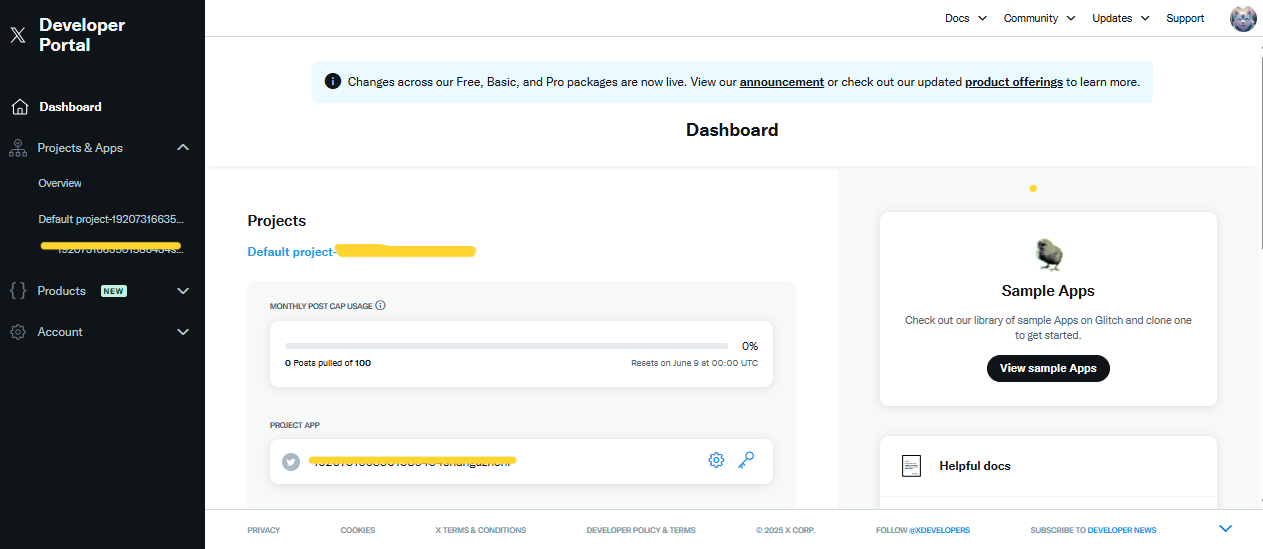Collapse the Projects & Apps section
1263x549 pixels.
coord(183,148)
